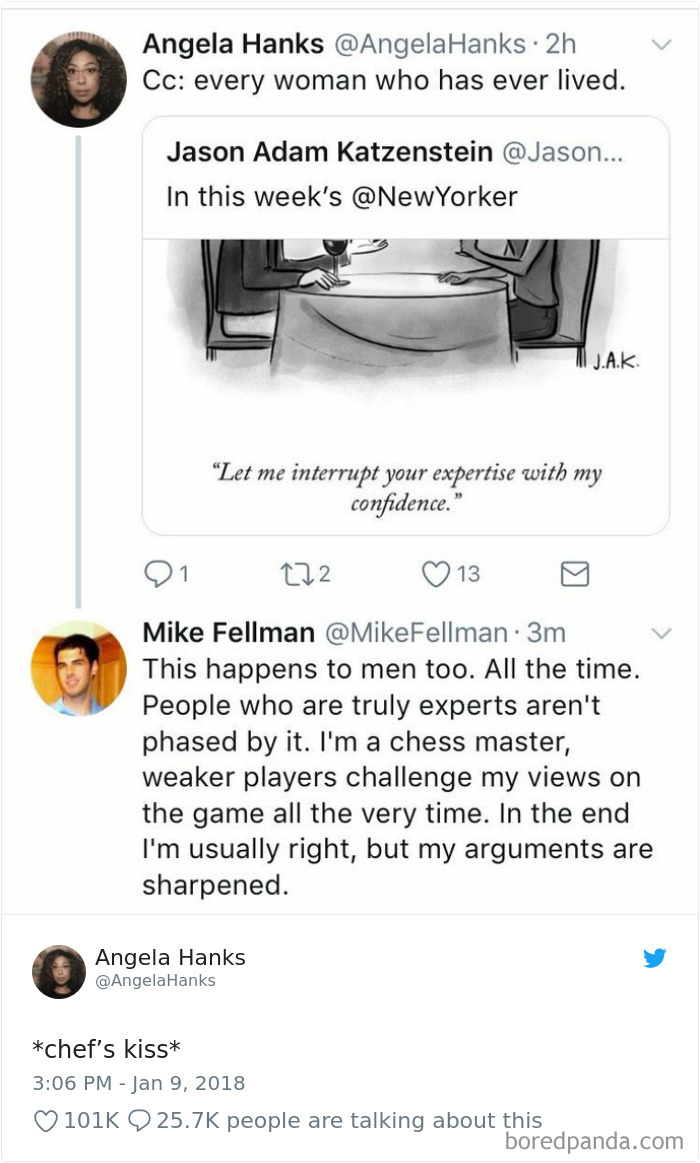Image resolution: width=700 pixels, height=1163 pixels.
Task: Open the chevron menu on Mike Fellman's tweet
Action: point(662,632)
